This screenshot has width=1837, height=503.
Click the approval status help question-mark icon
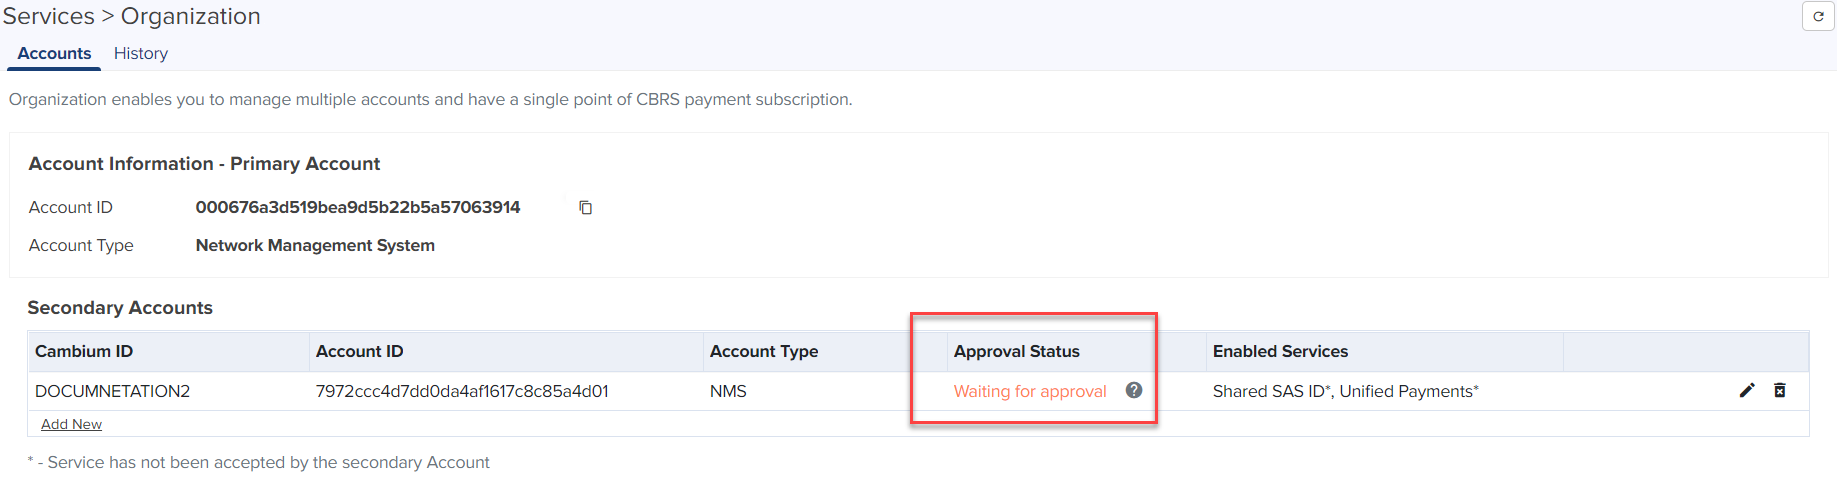(1133, 391)
